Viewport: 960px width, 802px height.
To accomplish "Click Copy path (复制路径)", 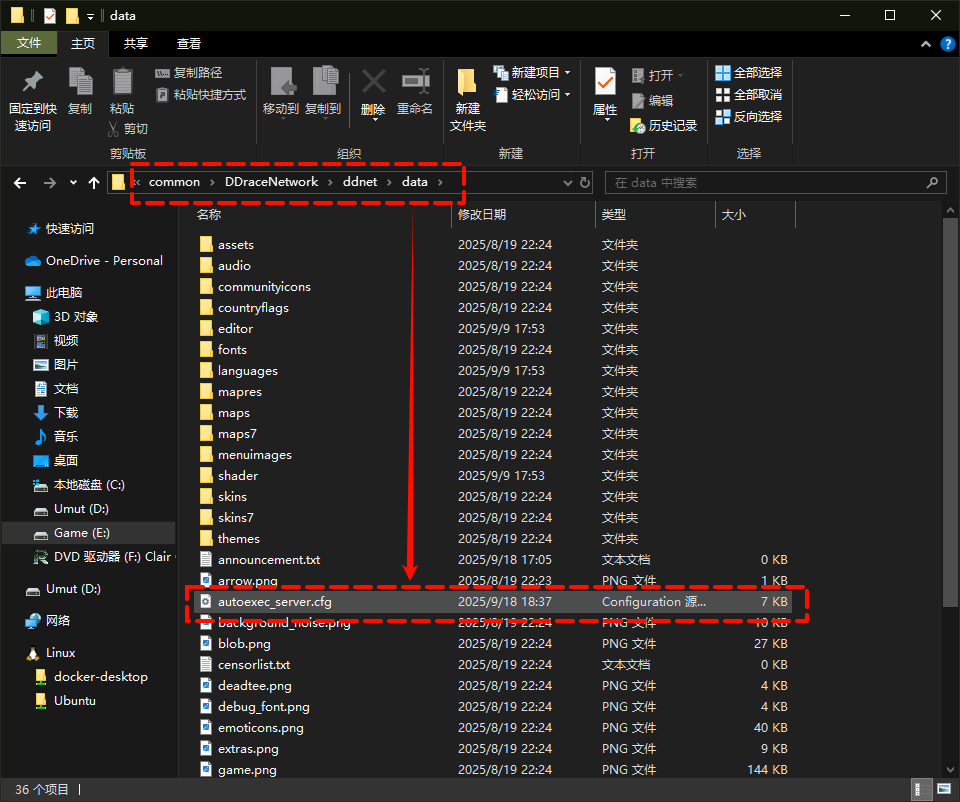I will (x=189, y=73).
